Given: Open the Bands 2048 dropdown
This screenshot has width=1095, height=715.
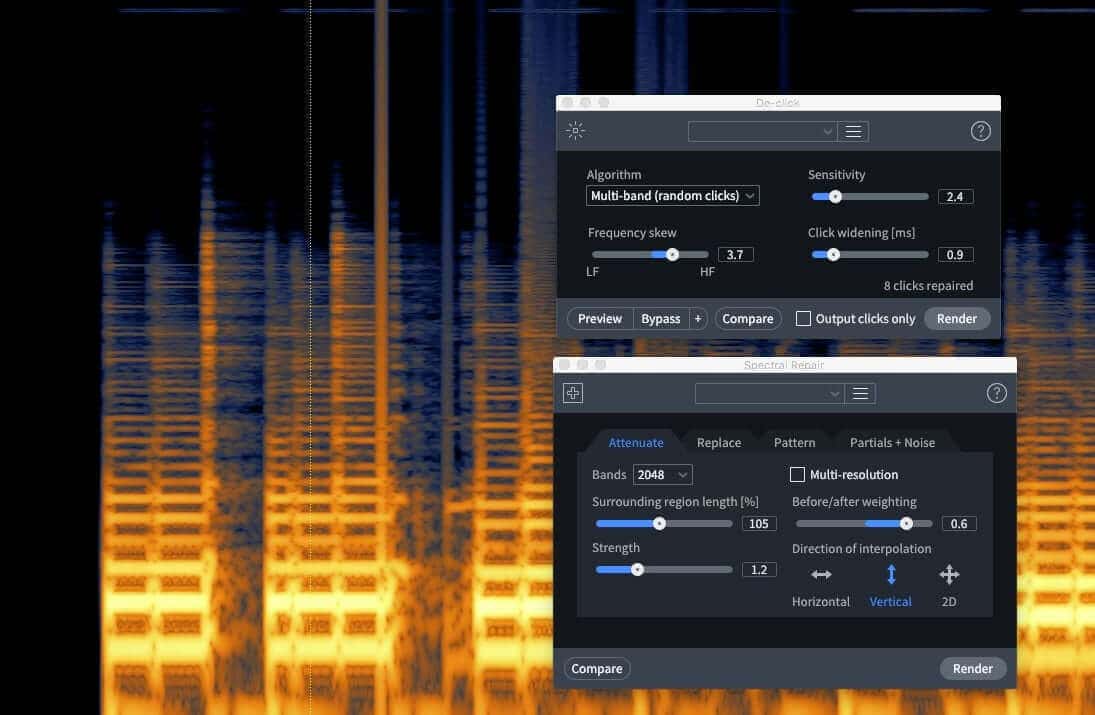Looking at the screenshot, I should click(x=662, y=475).
